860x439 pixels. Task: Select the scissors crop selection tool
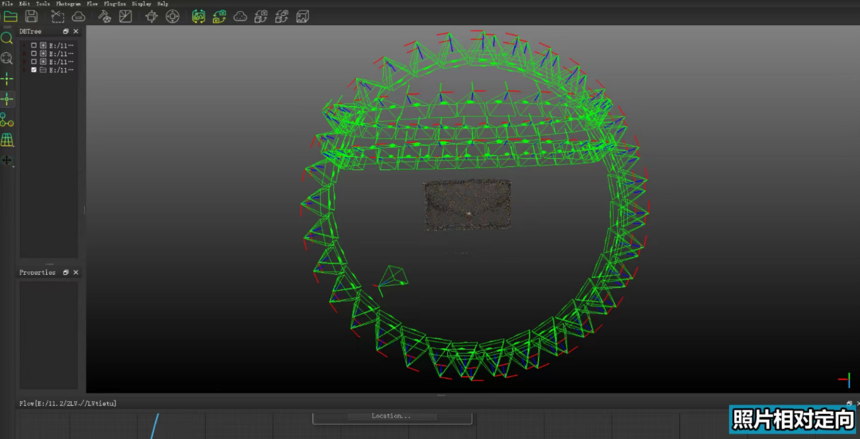point(58,16)
